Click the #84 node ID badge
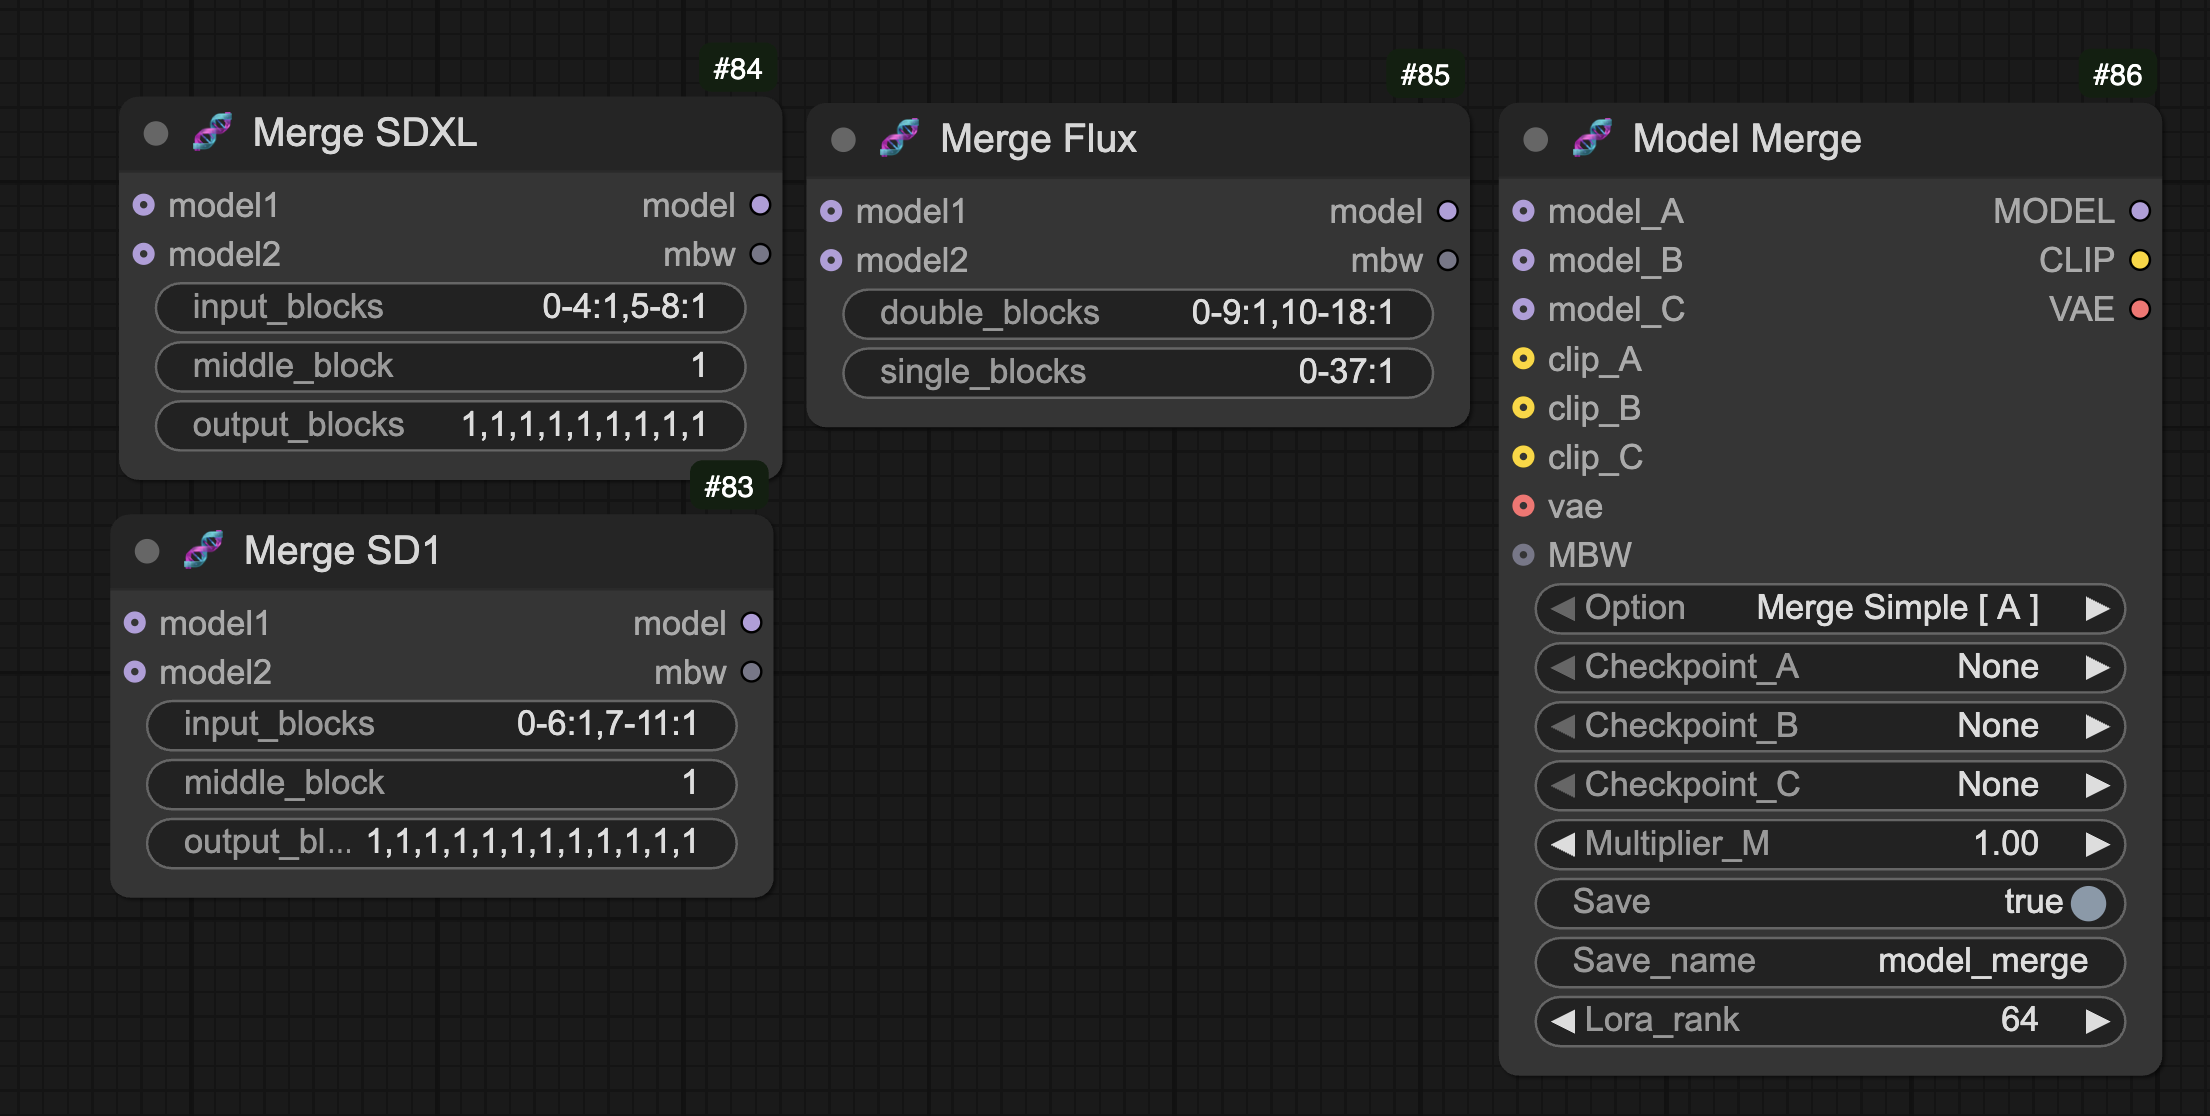2210x1116 pixels. tap(738, 69)
